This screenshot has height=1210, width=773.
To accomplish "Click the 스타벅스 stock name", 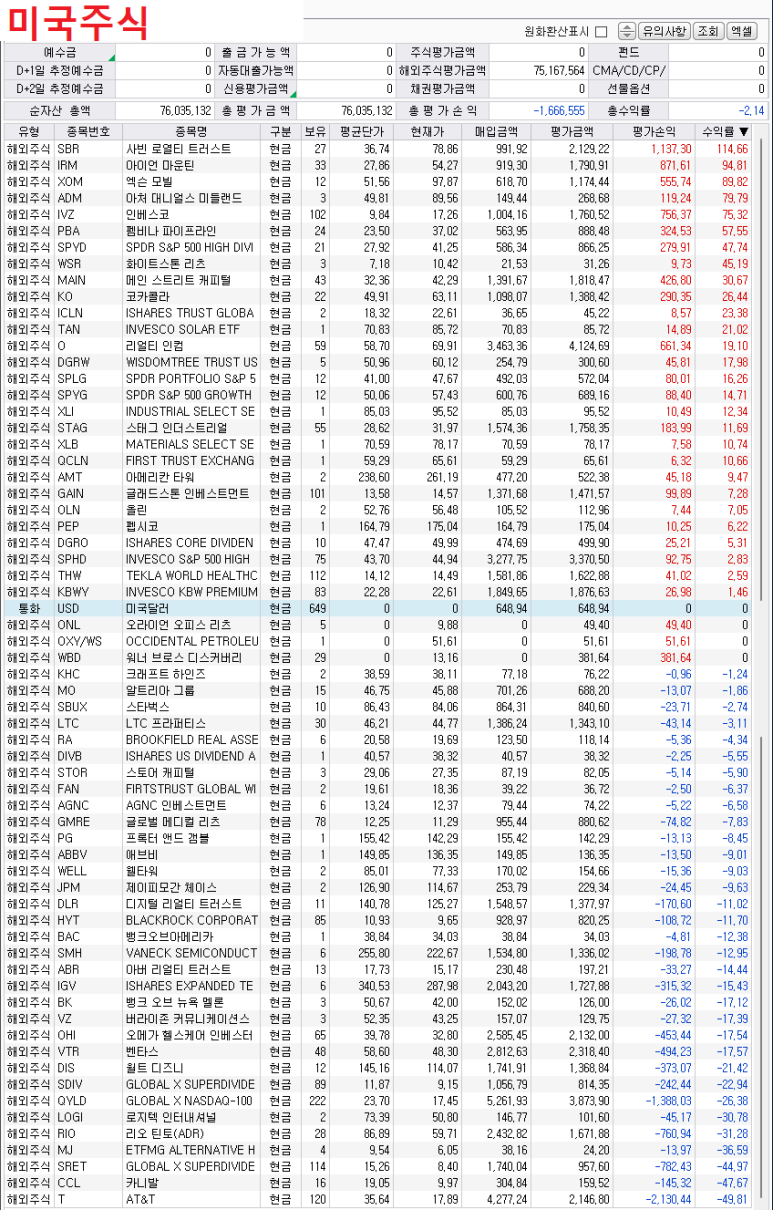I will click(x=147, y=707).
